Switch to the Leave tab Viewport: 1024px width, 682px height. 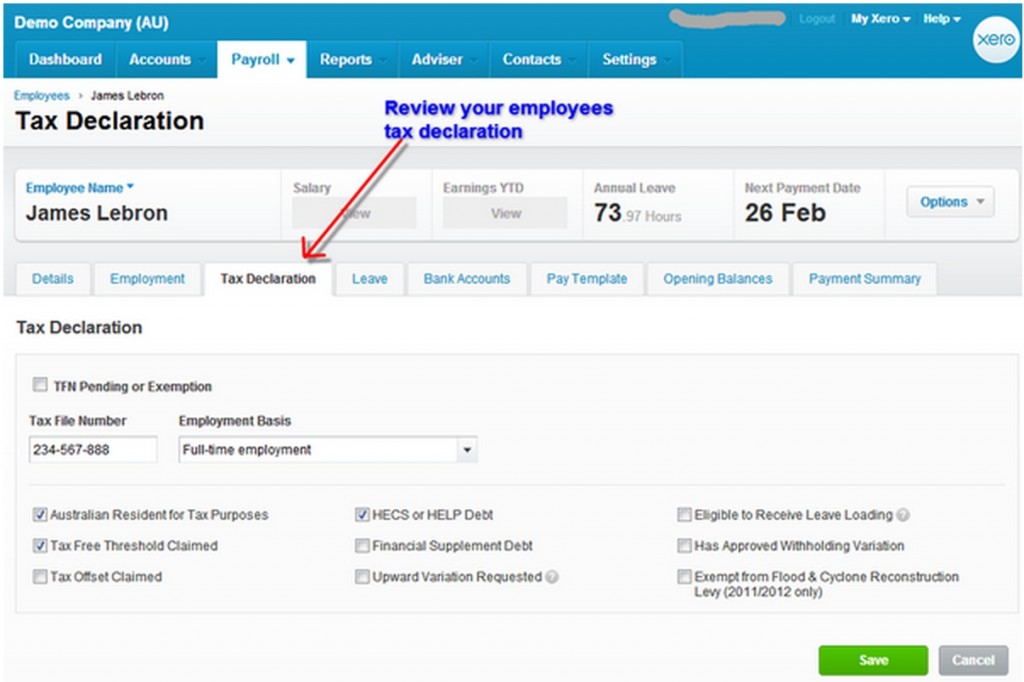(x=369, y=279)
